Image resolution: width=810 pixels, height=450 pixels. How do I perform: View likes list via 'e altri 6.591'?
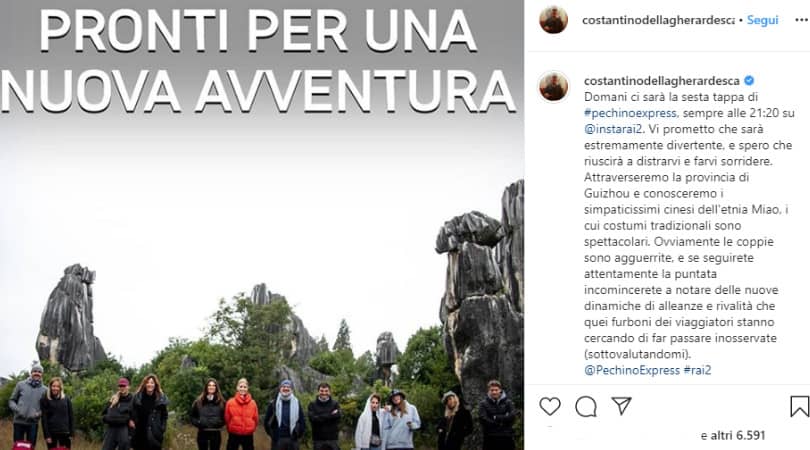(x=733, y=436)
